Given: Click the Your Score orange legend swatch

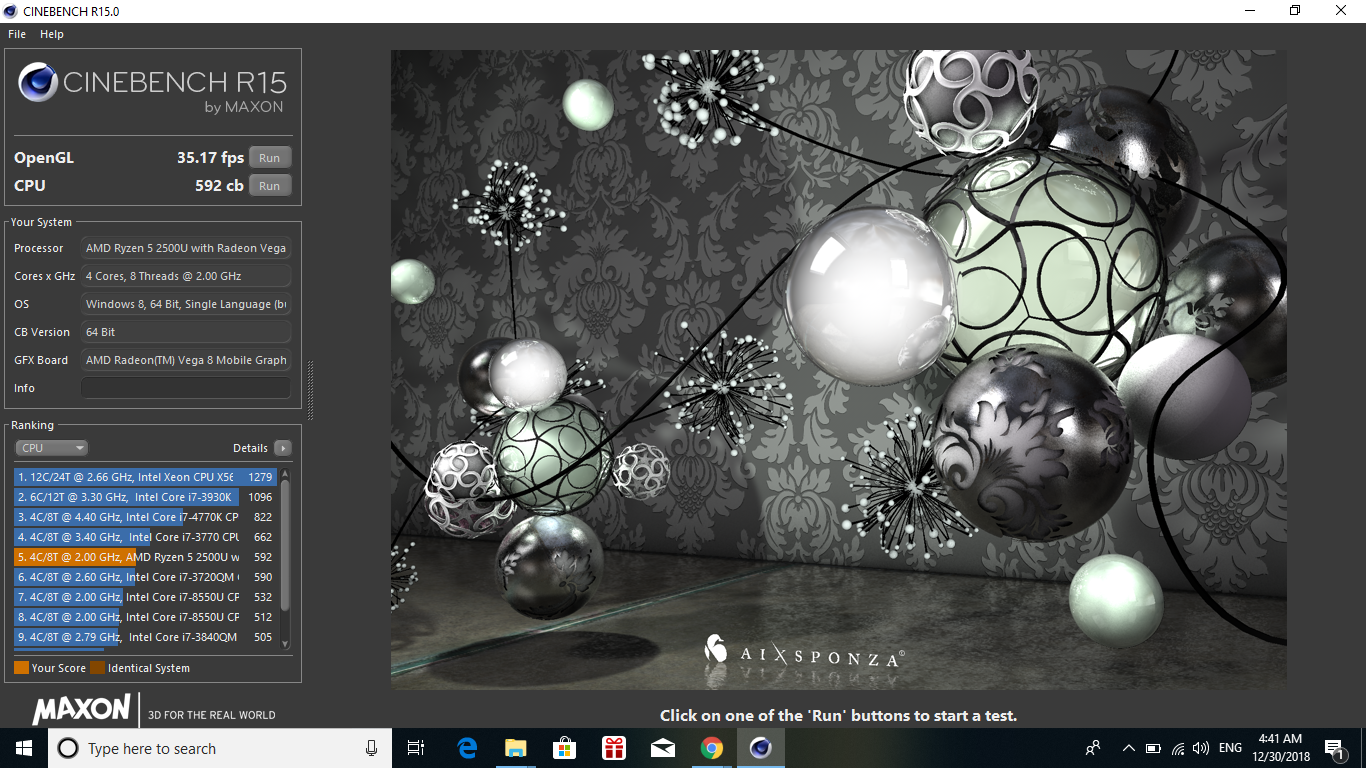Looking at the screenshot, I should pos(21,668).
